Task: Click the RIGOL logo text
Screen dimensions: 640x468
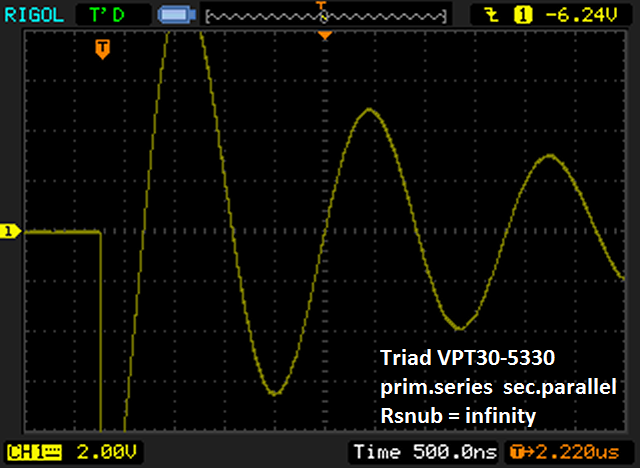Action: [x=34, y=15]
